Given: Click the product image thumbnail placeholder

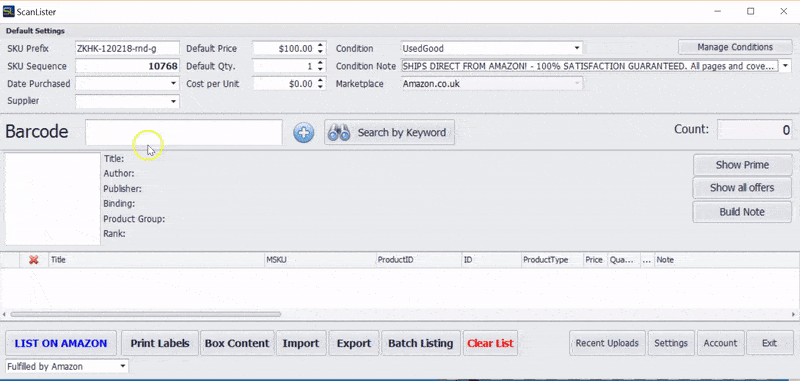Looking at the screenshot, I should point(53,198).
